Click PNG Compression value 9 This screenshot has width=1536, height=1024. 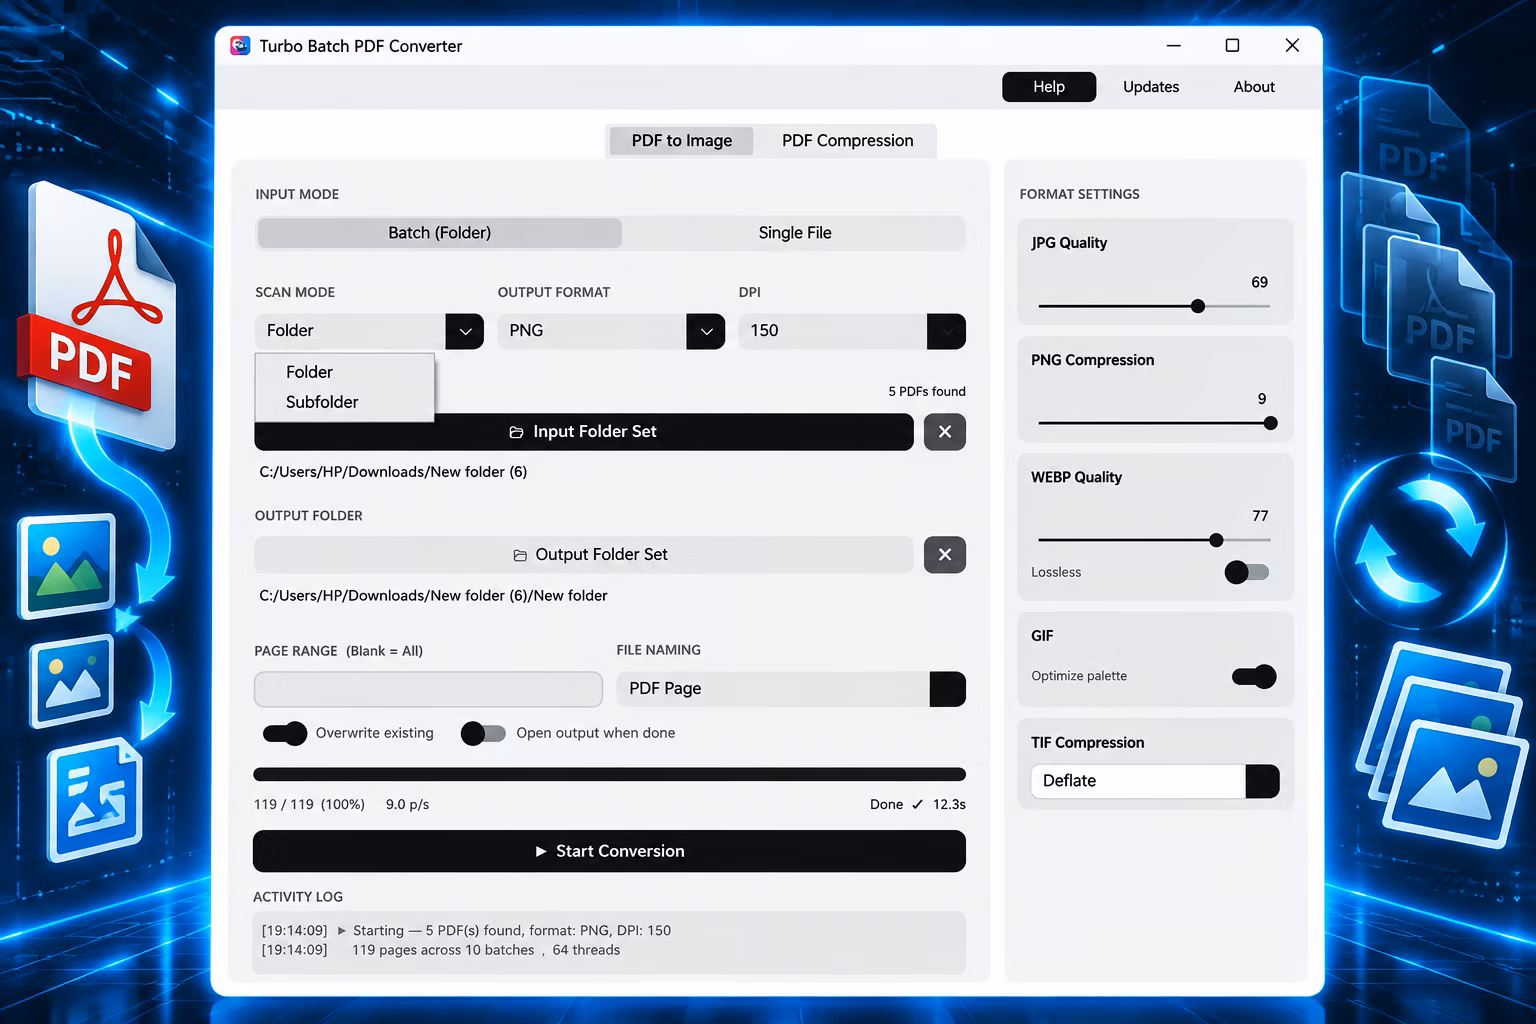(x=1262, y=399)
